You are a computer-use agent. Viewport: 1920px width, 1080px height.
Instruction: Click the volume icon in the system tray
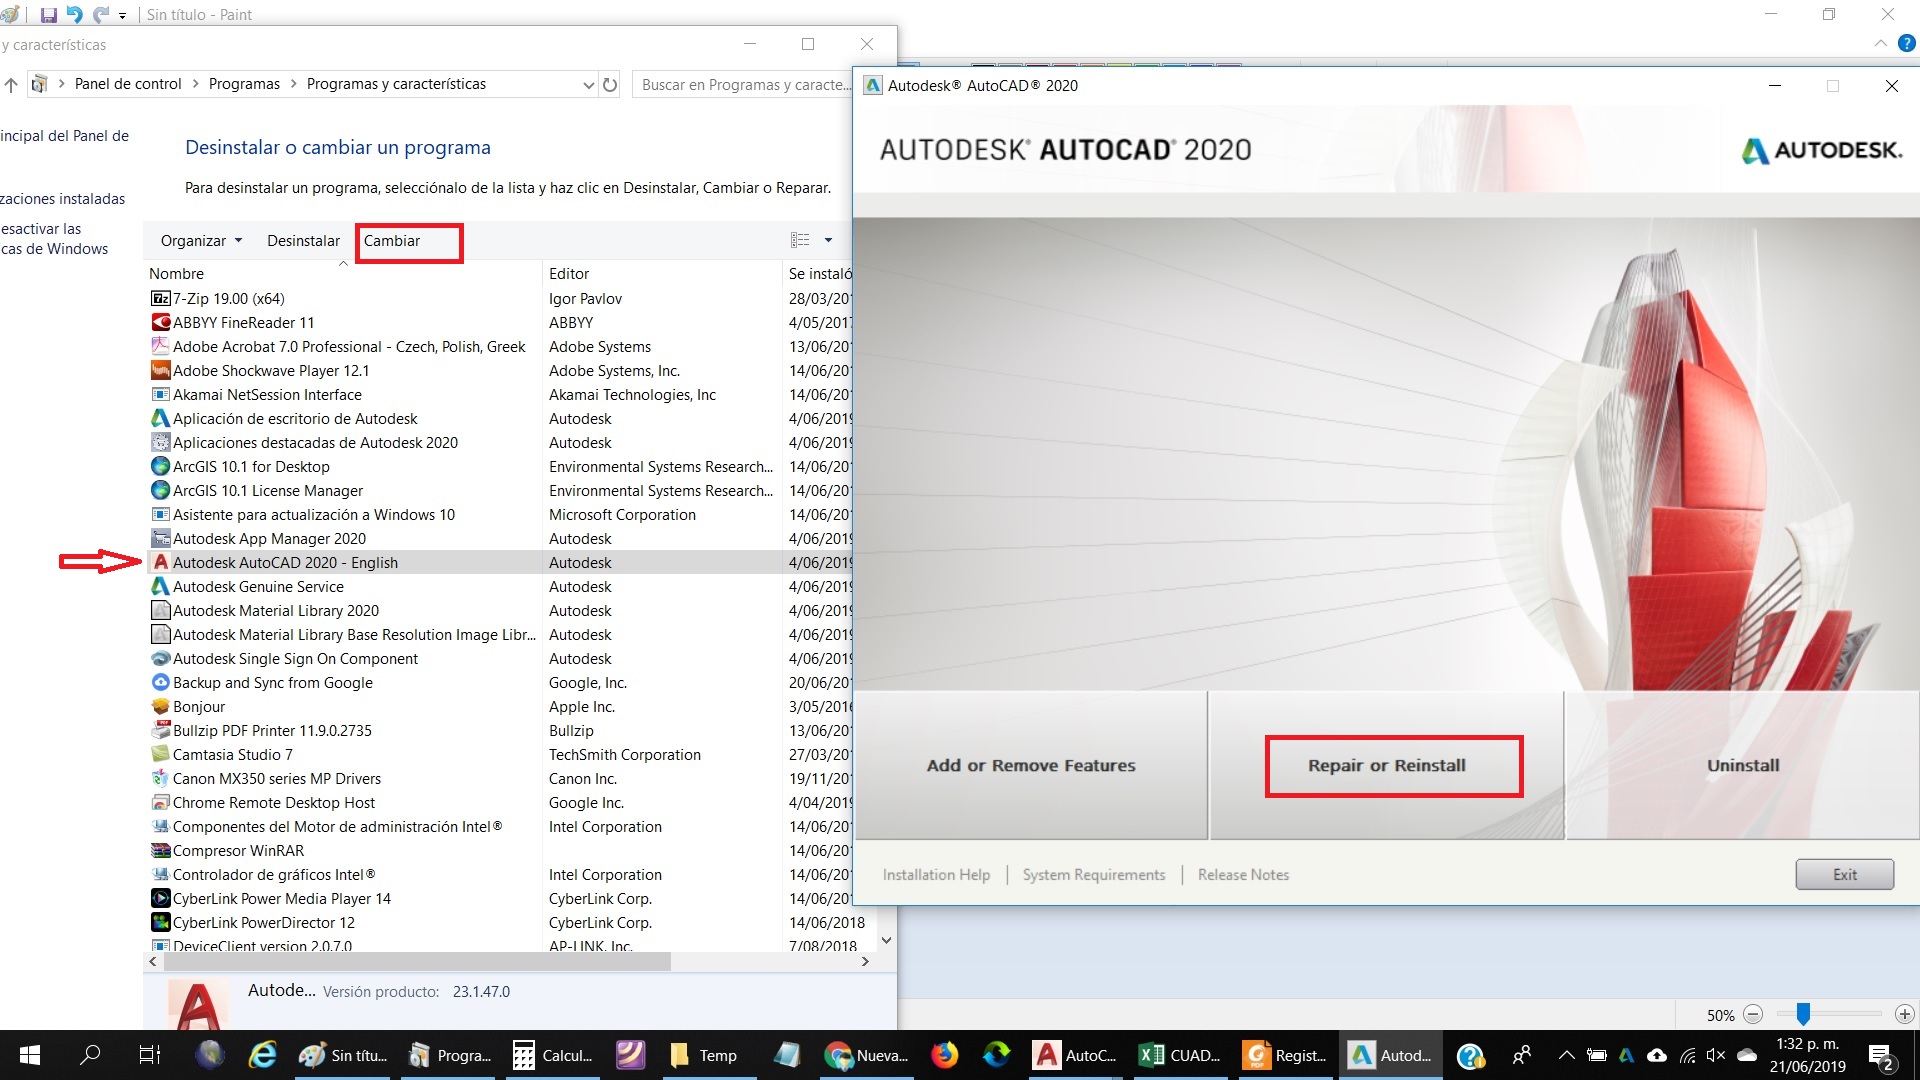(x=1716, y=1055)
